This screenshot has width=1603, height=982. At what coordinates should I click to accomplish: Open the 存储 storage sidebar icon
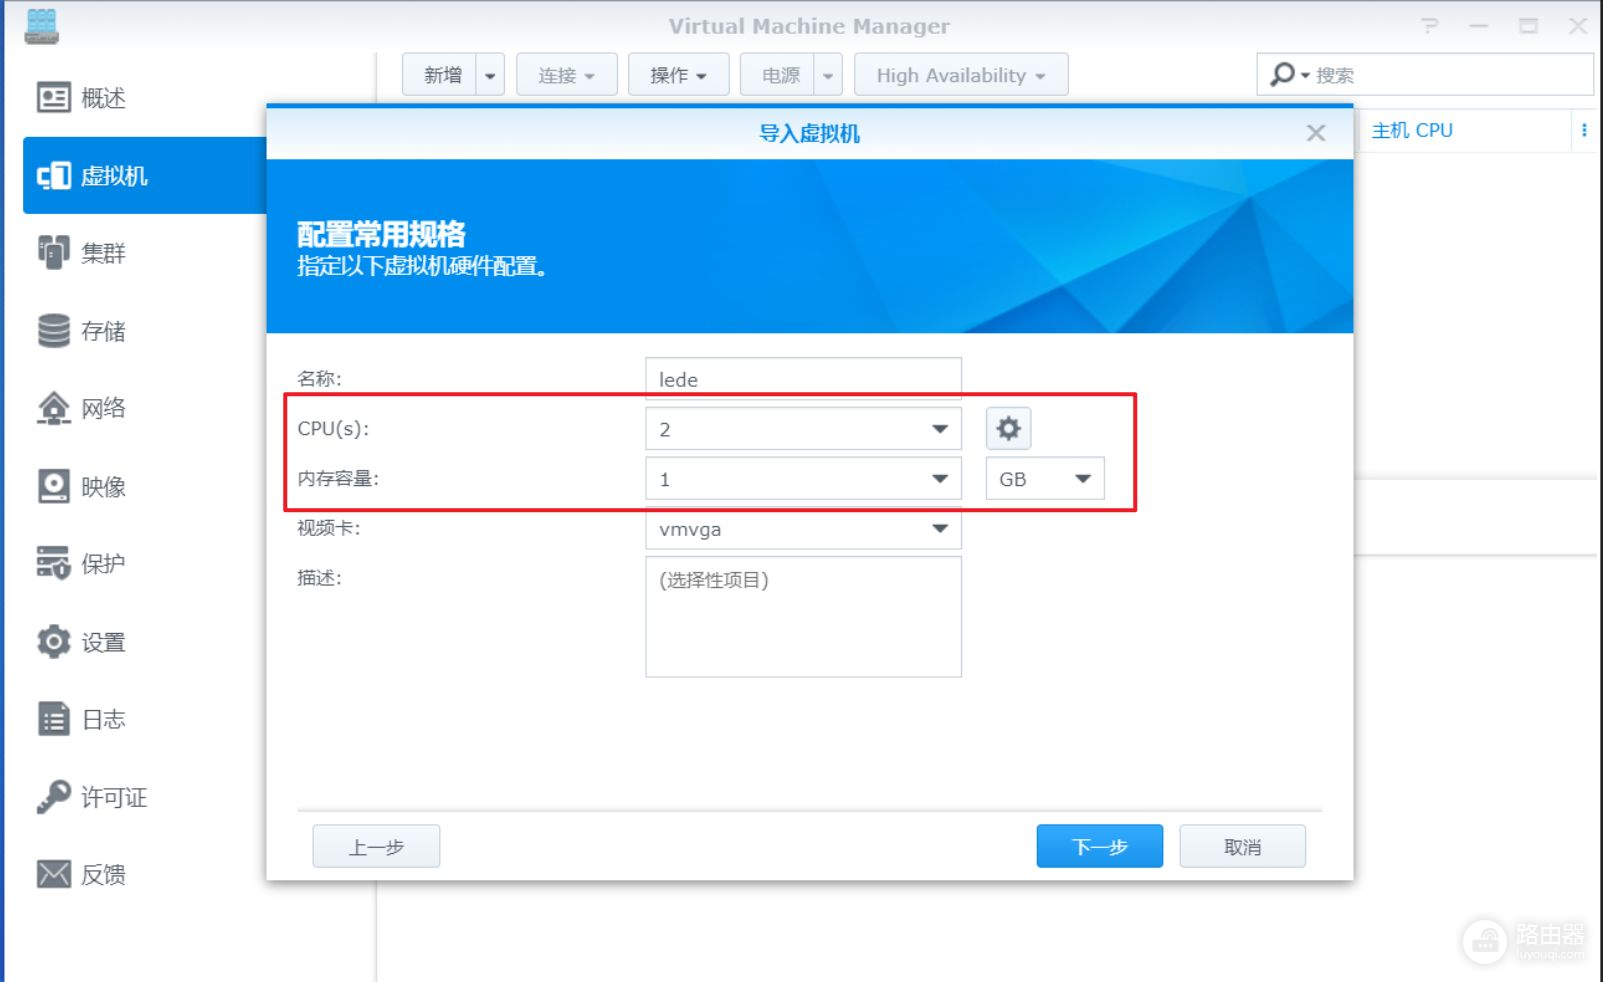(x=54, y=331)
